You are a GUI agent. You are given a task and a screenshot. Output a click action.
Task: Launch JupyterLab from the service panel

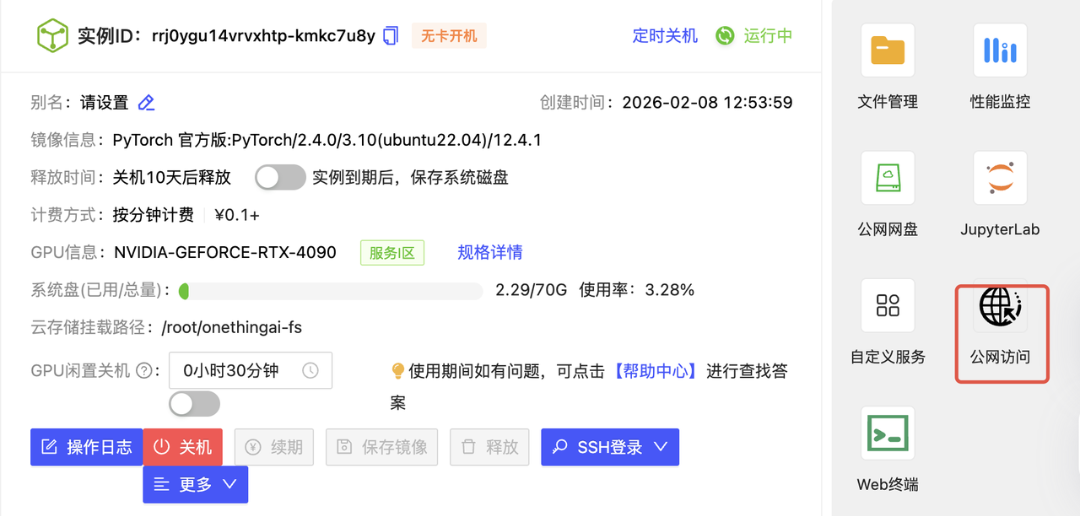(1000, 179)
